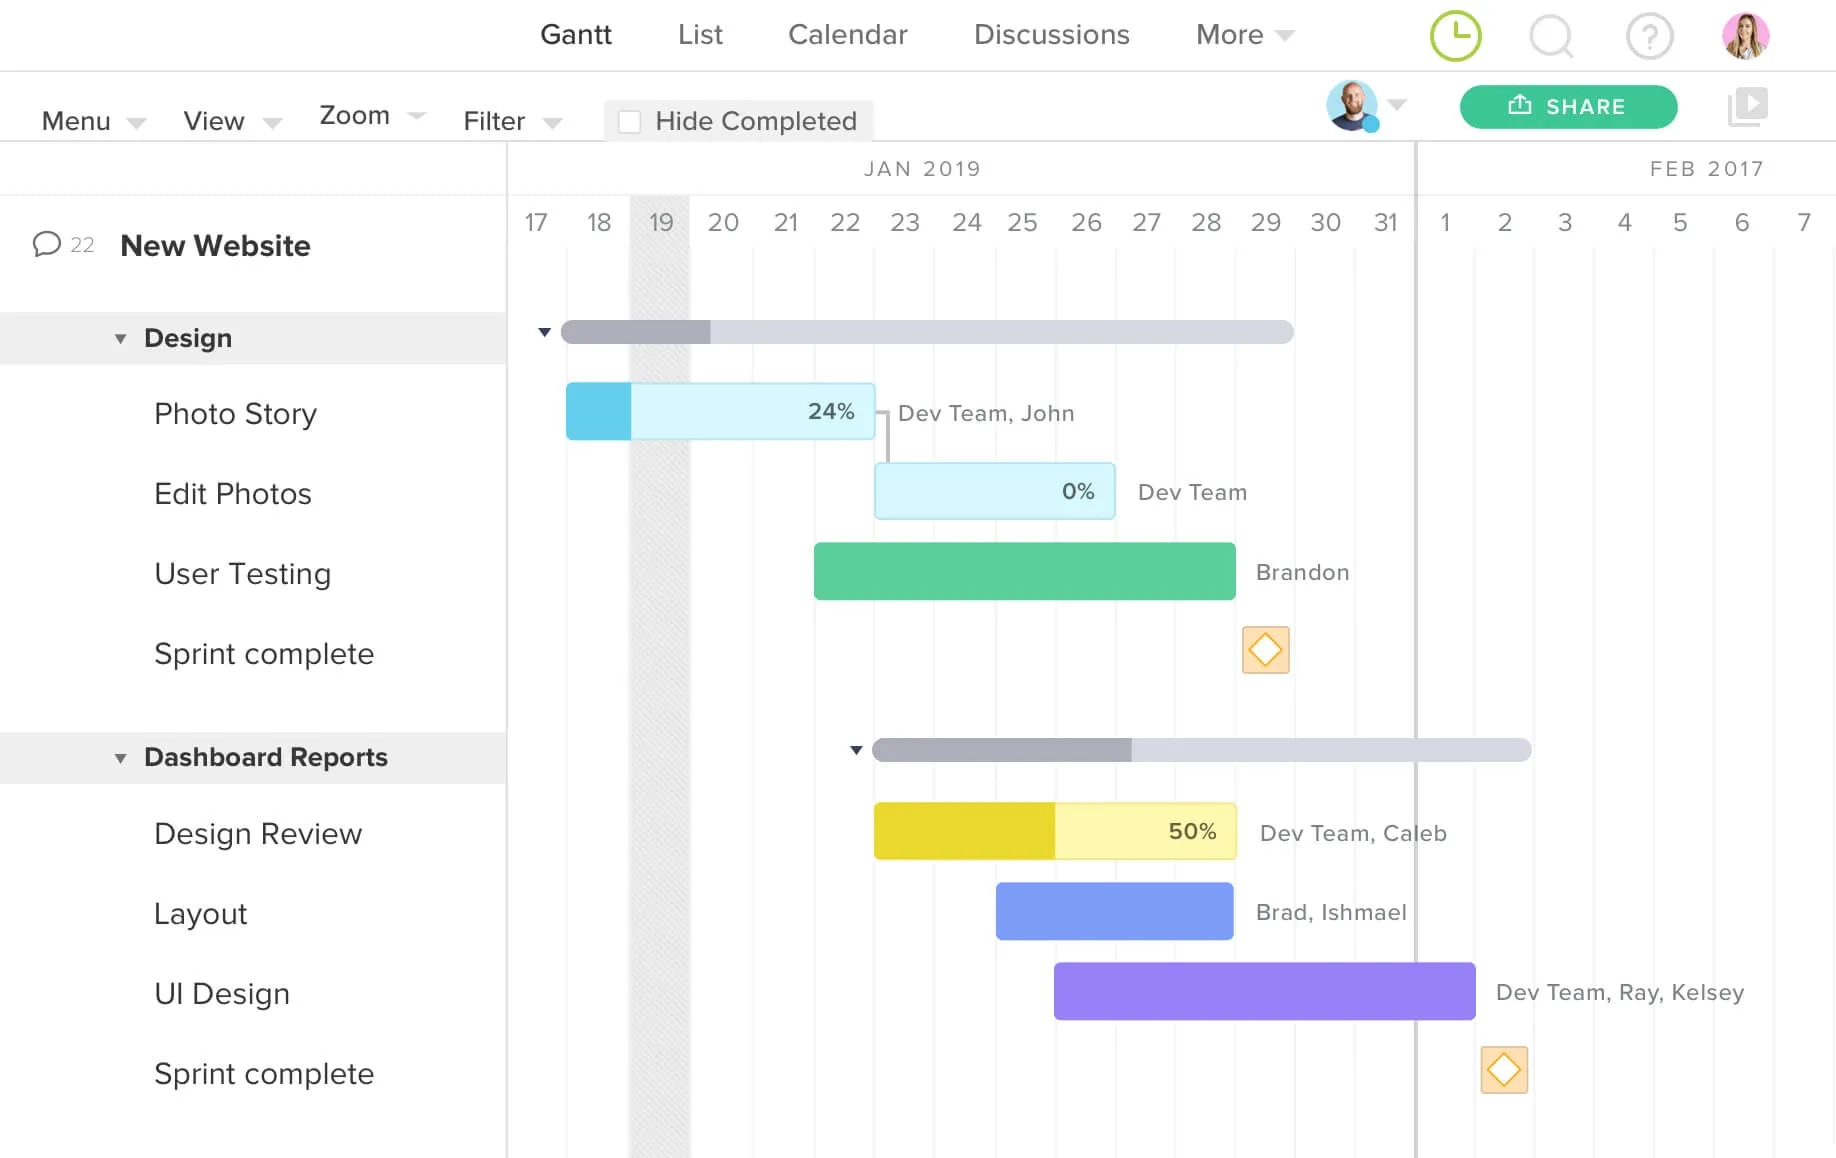1836x1158 pixels.
Task: Enable the Hide Completed checkbox
Action: [630, 120]
